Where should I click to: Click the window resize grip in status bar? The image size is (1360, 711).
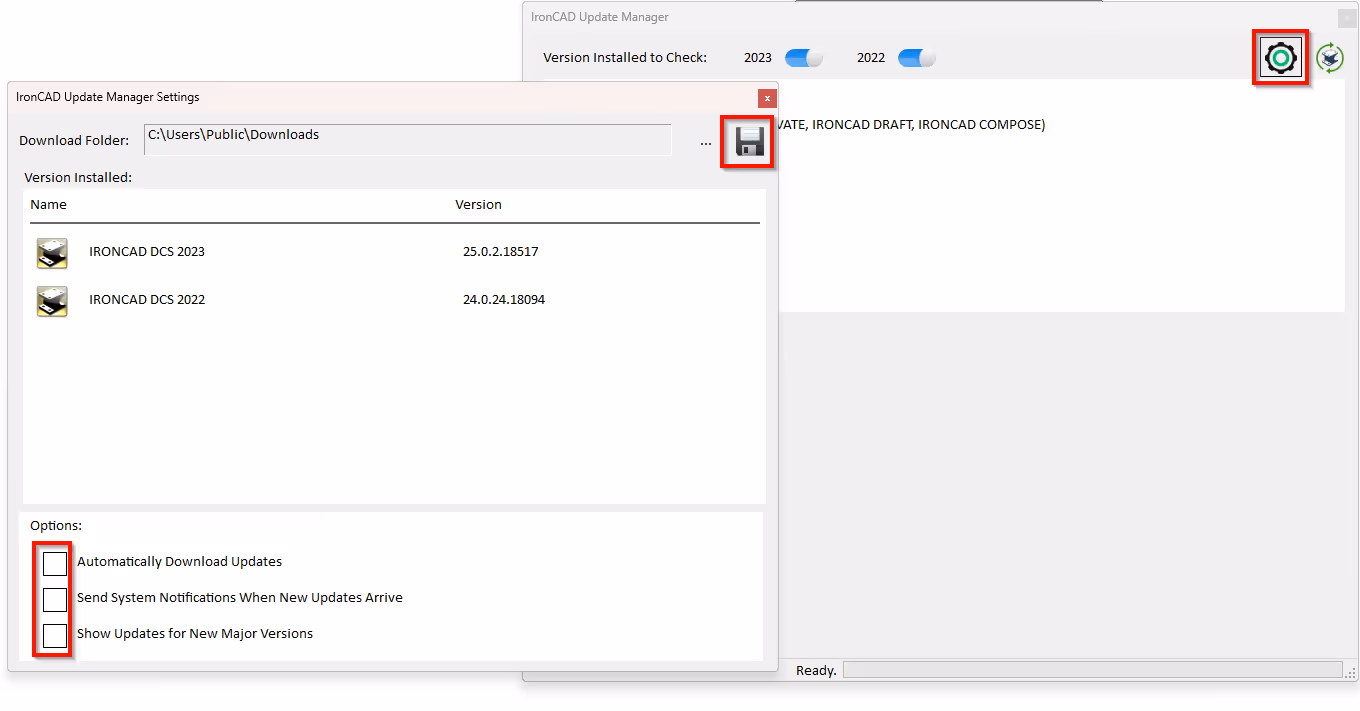coord(1351,673)
